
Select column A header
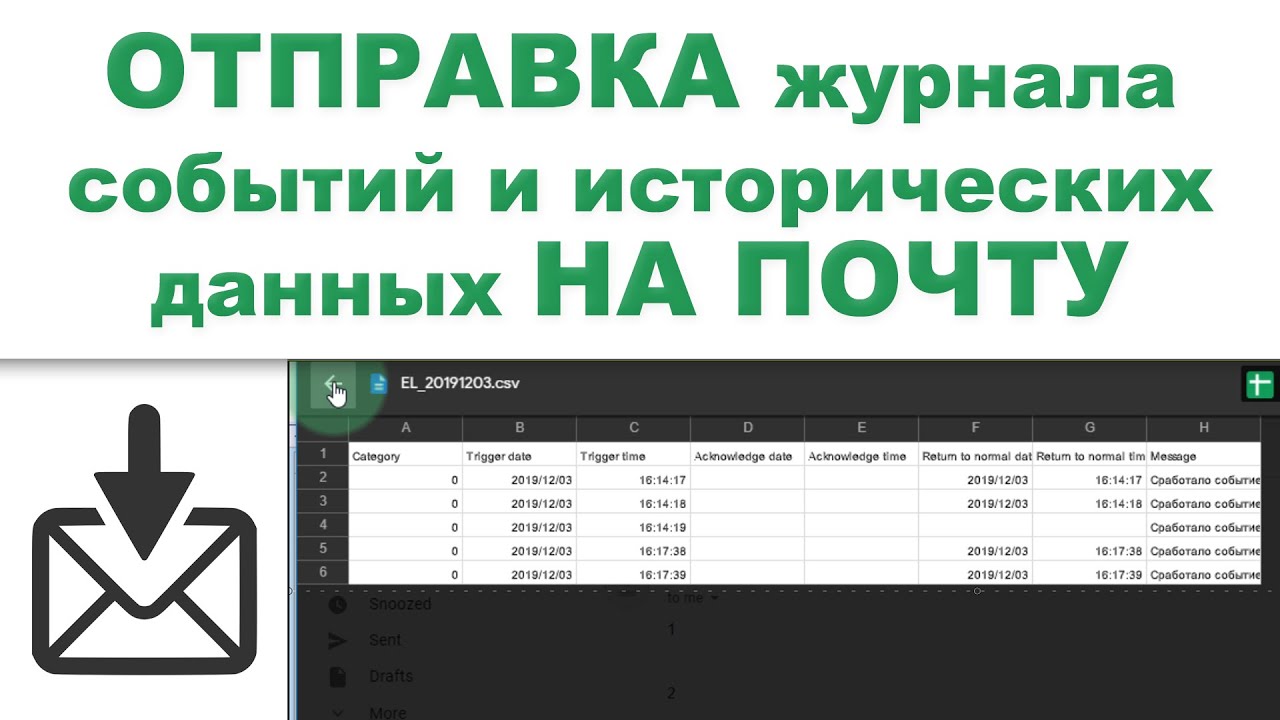405,428
